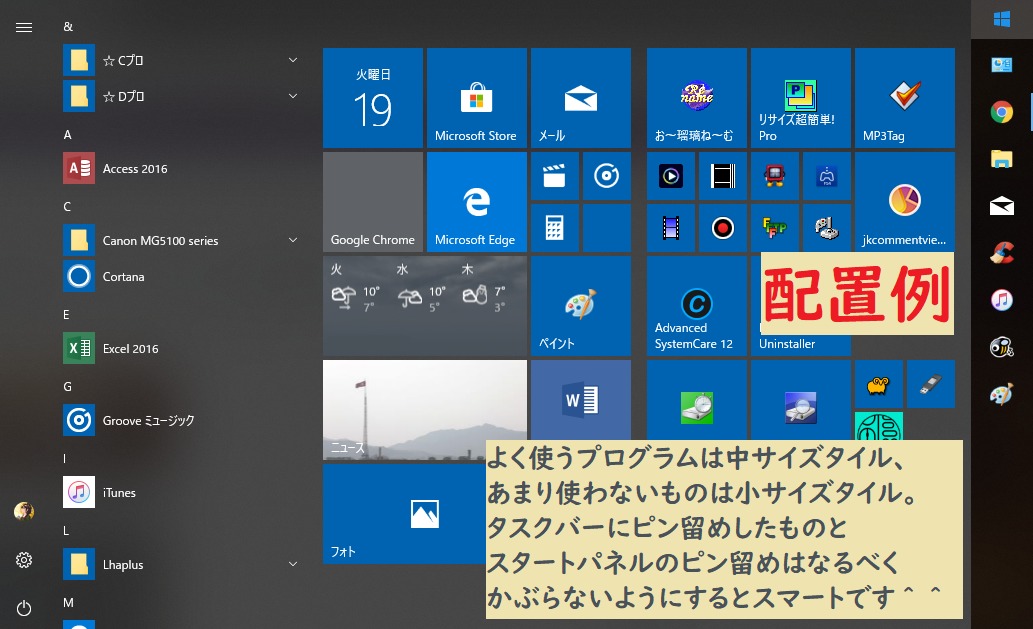Viewport: 1033px width, 629px height.
Task: Open the jkcommentviewer tile
Action: pyautogui.click(x=905, y=202)
